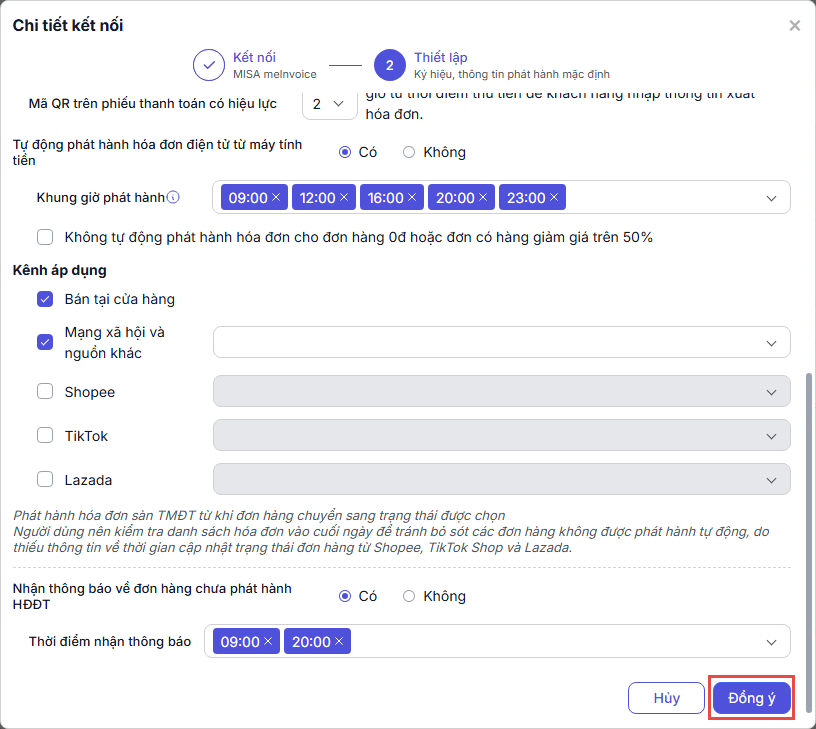The width and height of the screenshot is (816, 729).
Task: Remove the 09:00 issuing time tag
Action: click(x=275, y=198)
